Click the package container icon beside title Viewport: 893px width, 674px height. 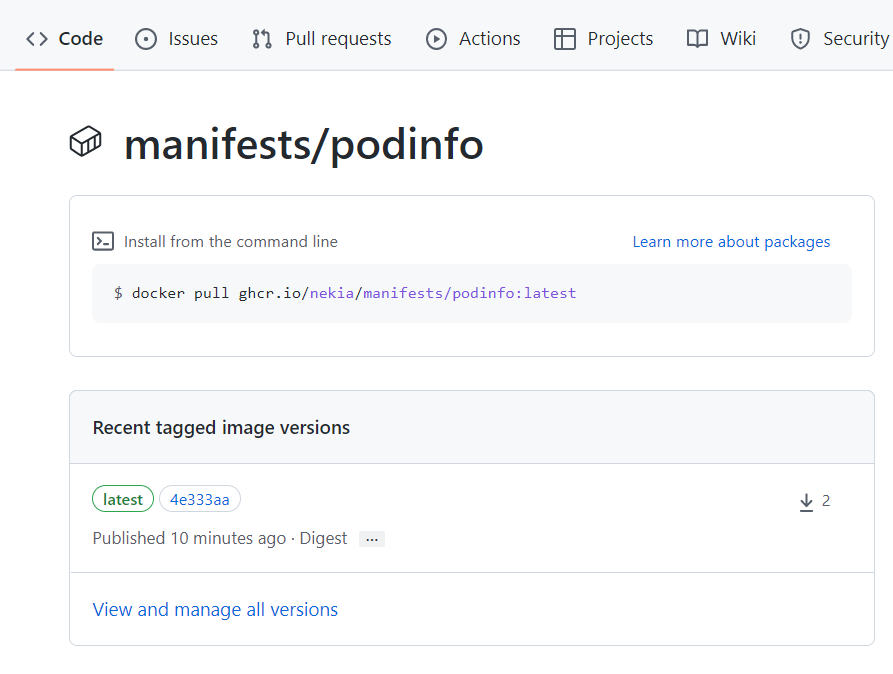click(x=85, y=142)
